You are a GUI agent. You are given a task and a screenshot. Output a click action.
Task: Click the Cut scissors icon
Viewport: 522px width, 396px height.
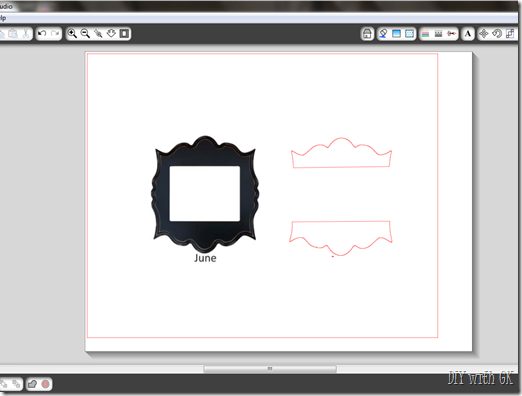[x=26, y=33]
